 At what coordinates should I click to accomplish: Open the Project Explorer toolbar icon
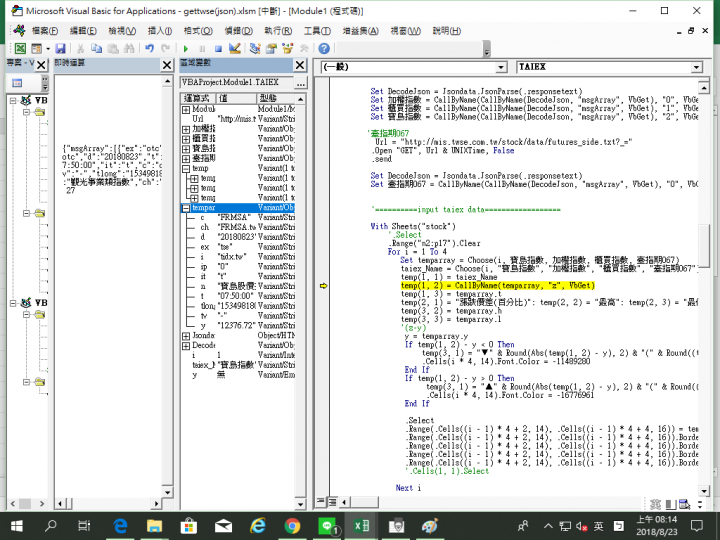click(x=255, y=48)
